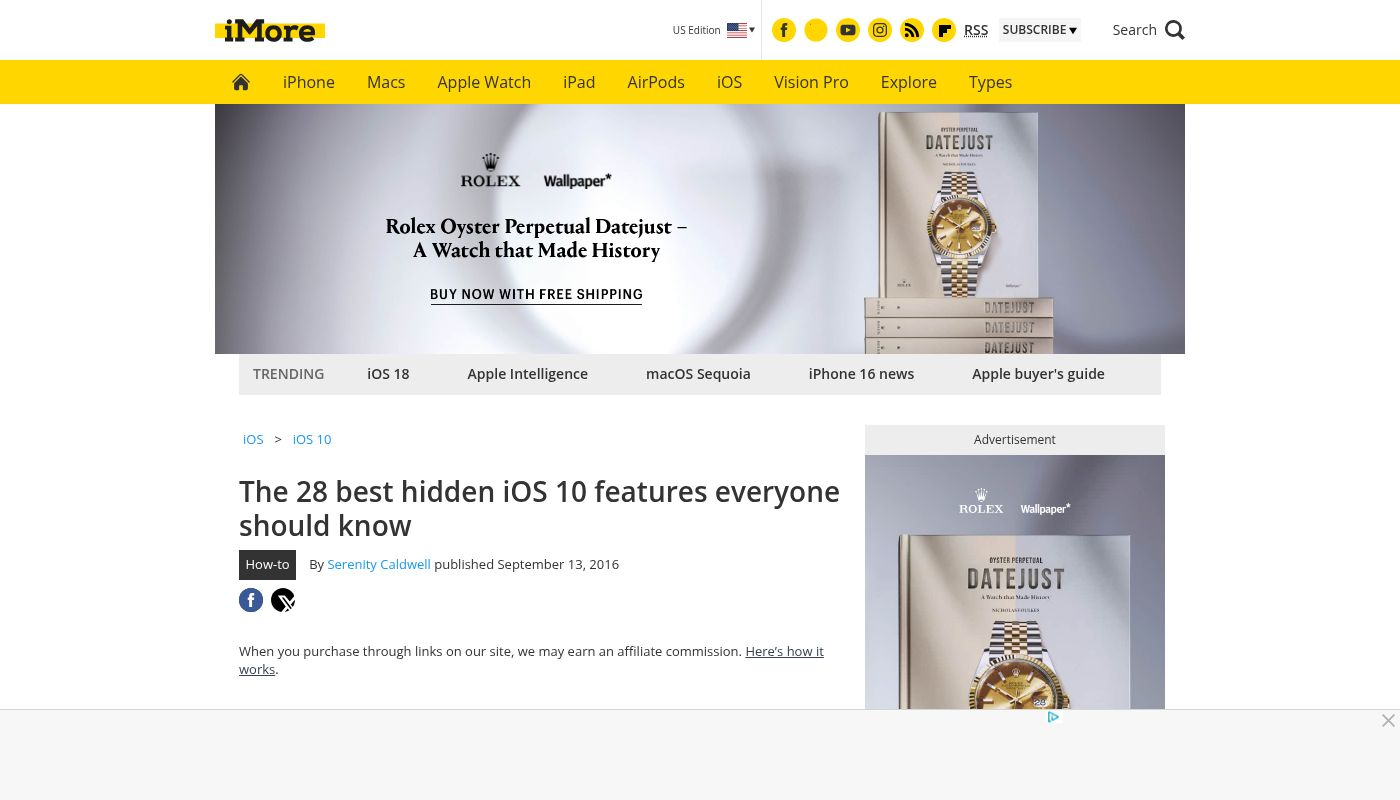Expand the US Edition dropdown
This screenshot has width=1400, height=800.
(x=713, y=30)
